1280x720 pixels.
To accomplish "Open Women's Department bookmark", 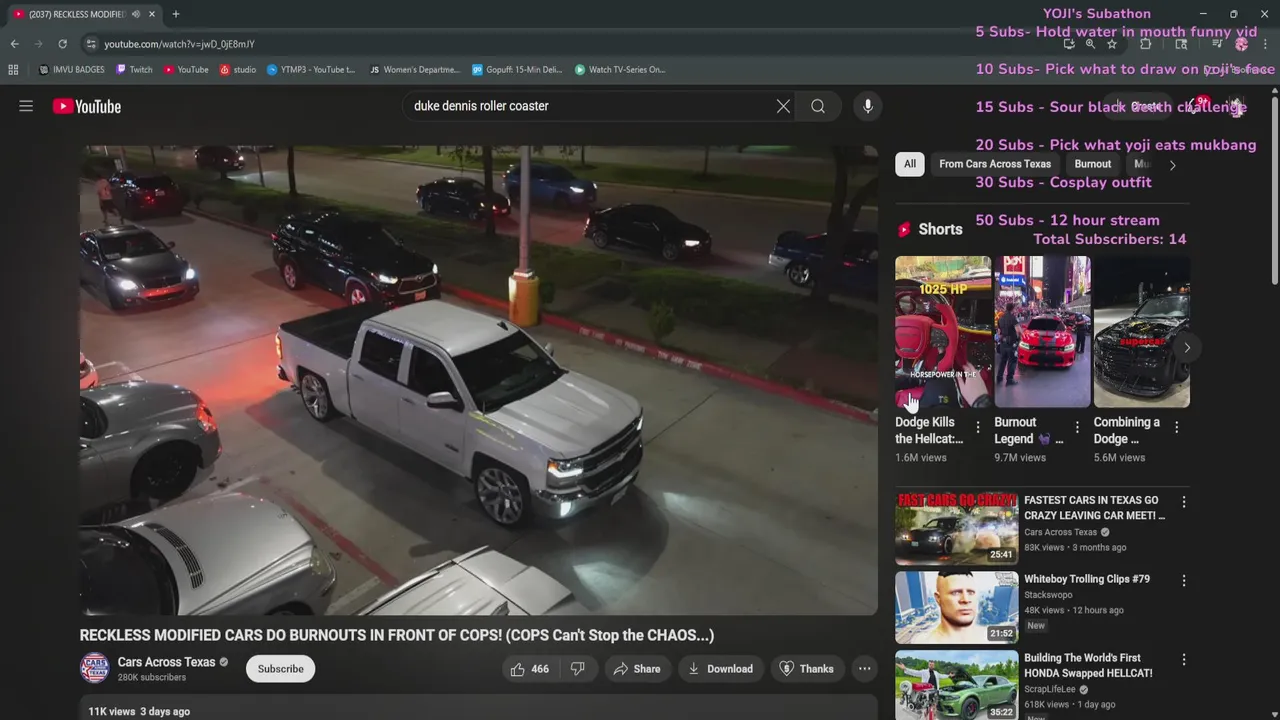I will [414, 70].
